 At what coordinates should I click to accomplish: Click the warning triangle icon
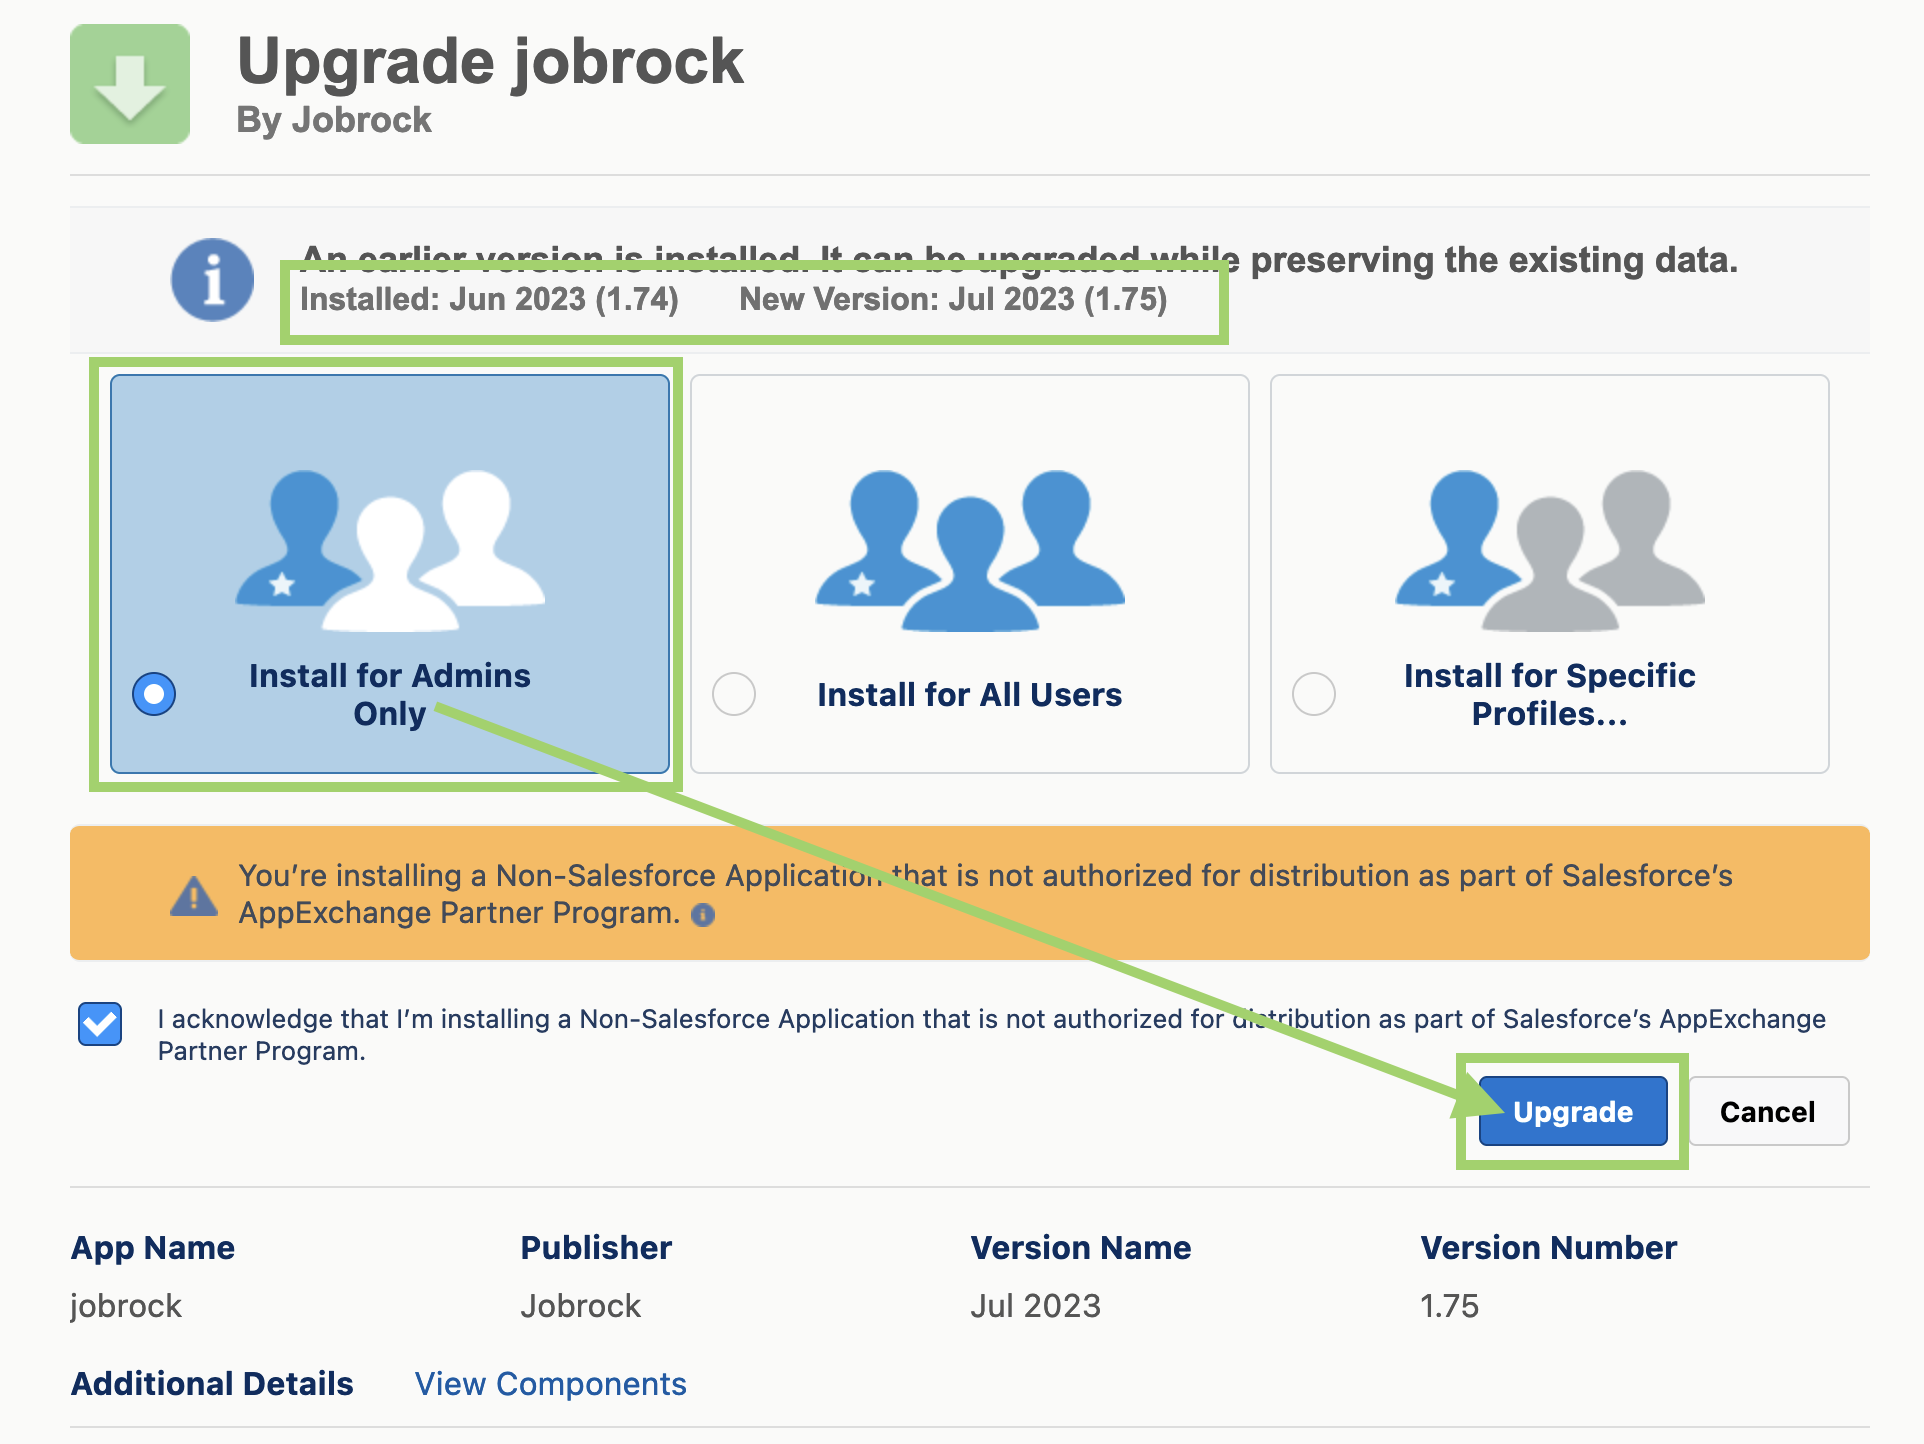pos(194,896)
